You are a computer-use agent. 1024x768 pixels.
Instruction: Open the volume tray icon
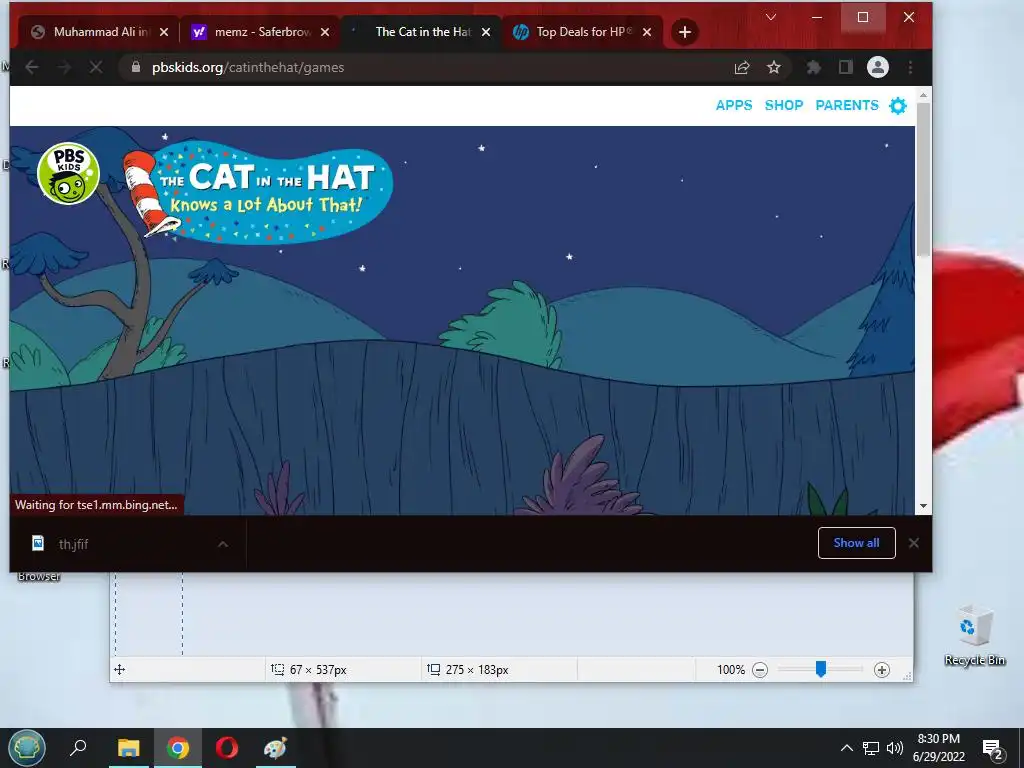[x=895, y=748]
